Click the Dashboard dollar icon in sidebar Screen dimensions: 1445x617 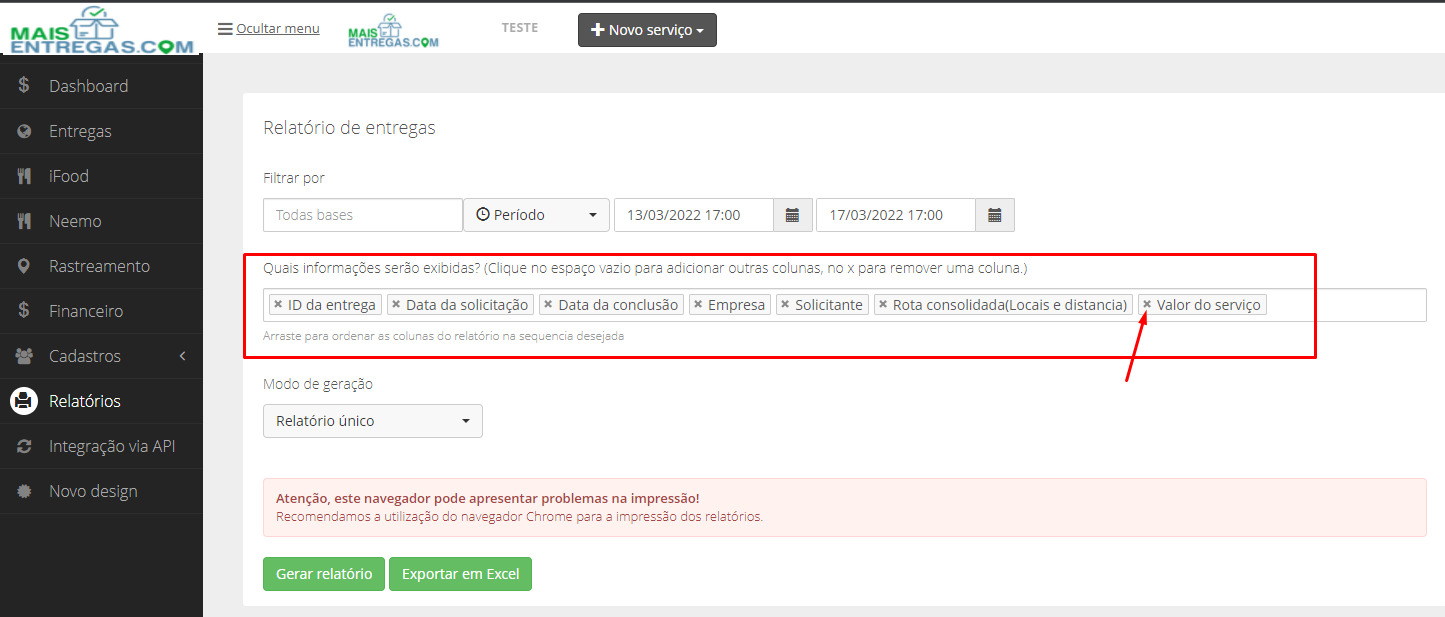pos(24,86)
